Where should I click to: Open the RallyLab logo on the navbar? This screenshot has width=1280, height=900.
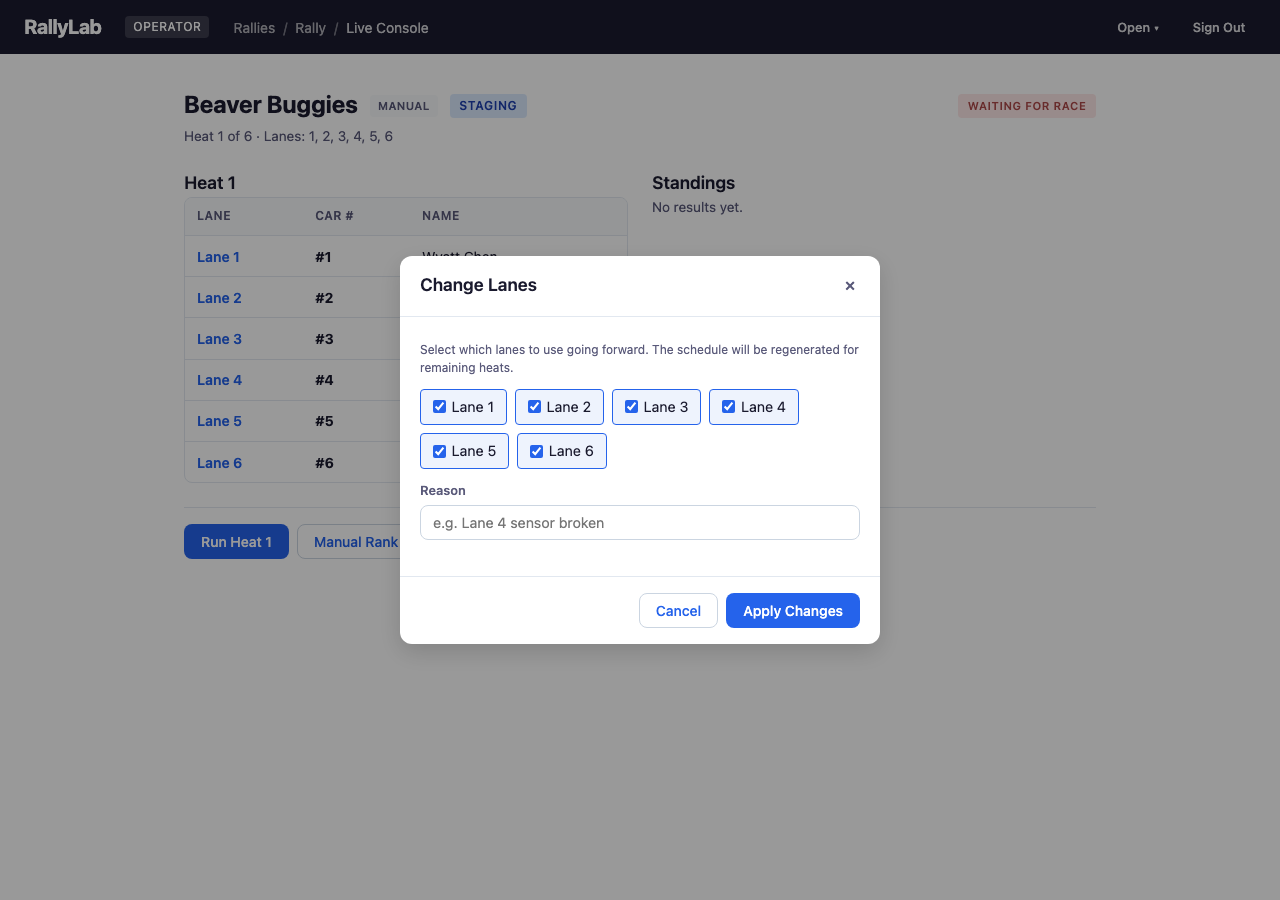62,27
